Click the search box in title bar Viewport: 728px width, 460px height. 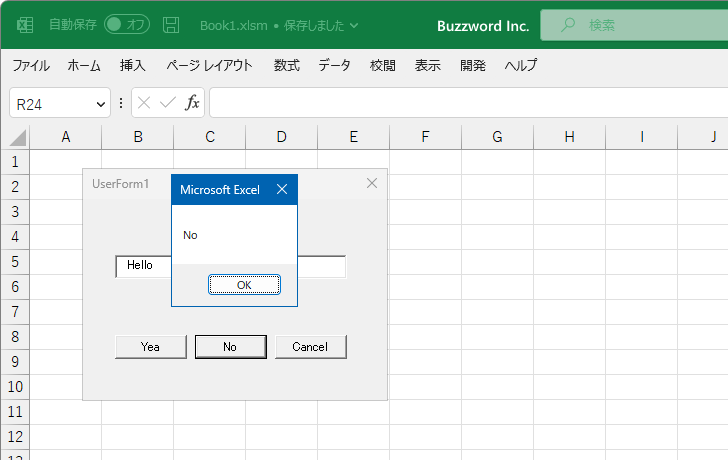click(634, 25)
